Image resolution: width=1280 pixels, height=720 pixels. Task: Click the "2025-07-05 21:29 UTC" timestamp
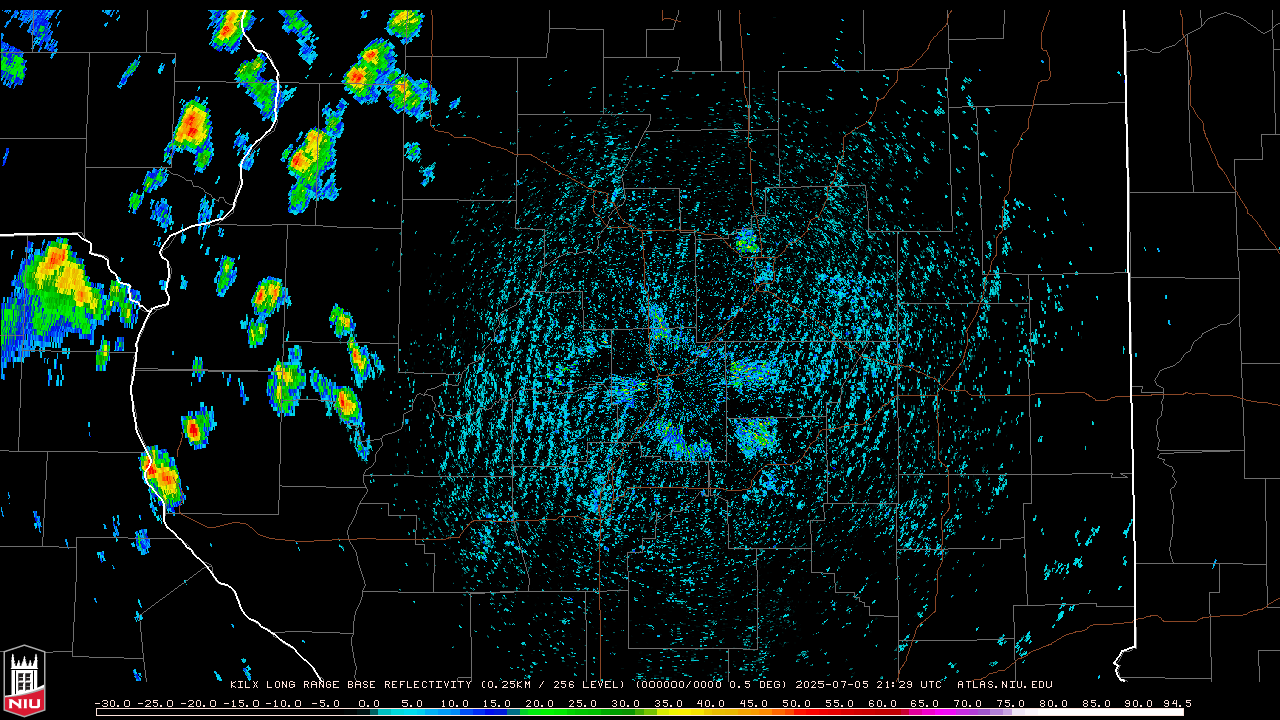[869, 685]
